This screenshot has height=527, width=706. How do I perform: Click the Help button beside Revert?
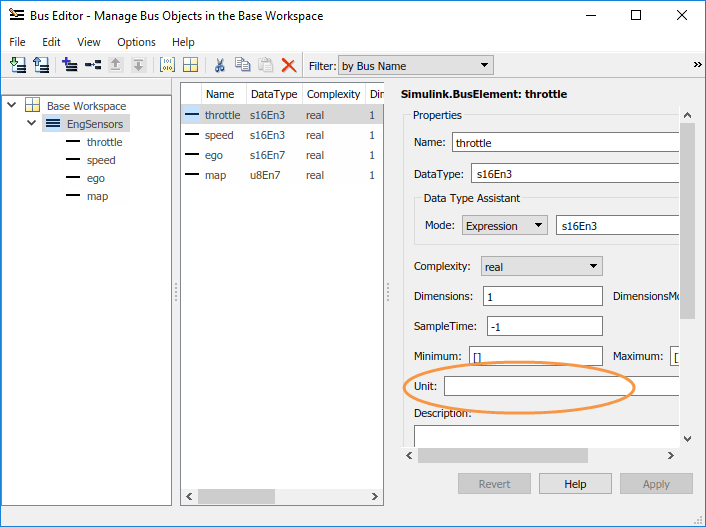coord(575,484)
